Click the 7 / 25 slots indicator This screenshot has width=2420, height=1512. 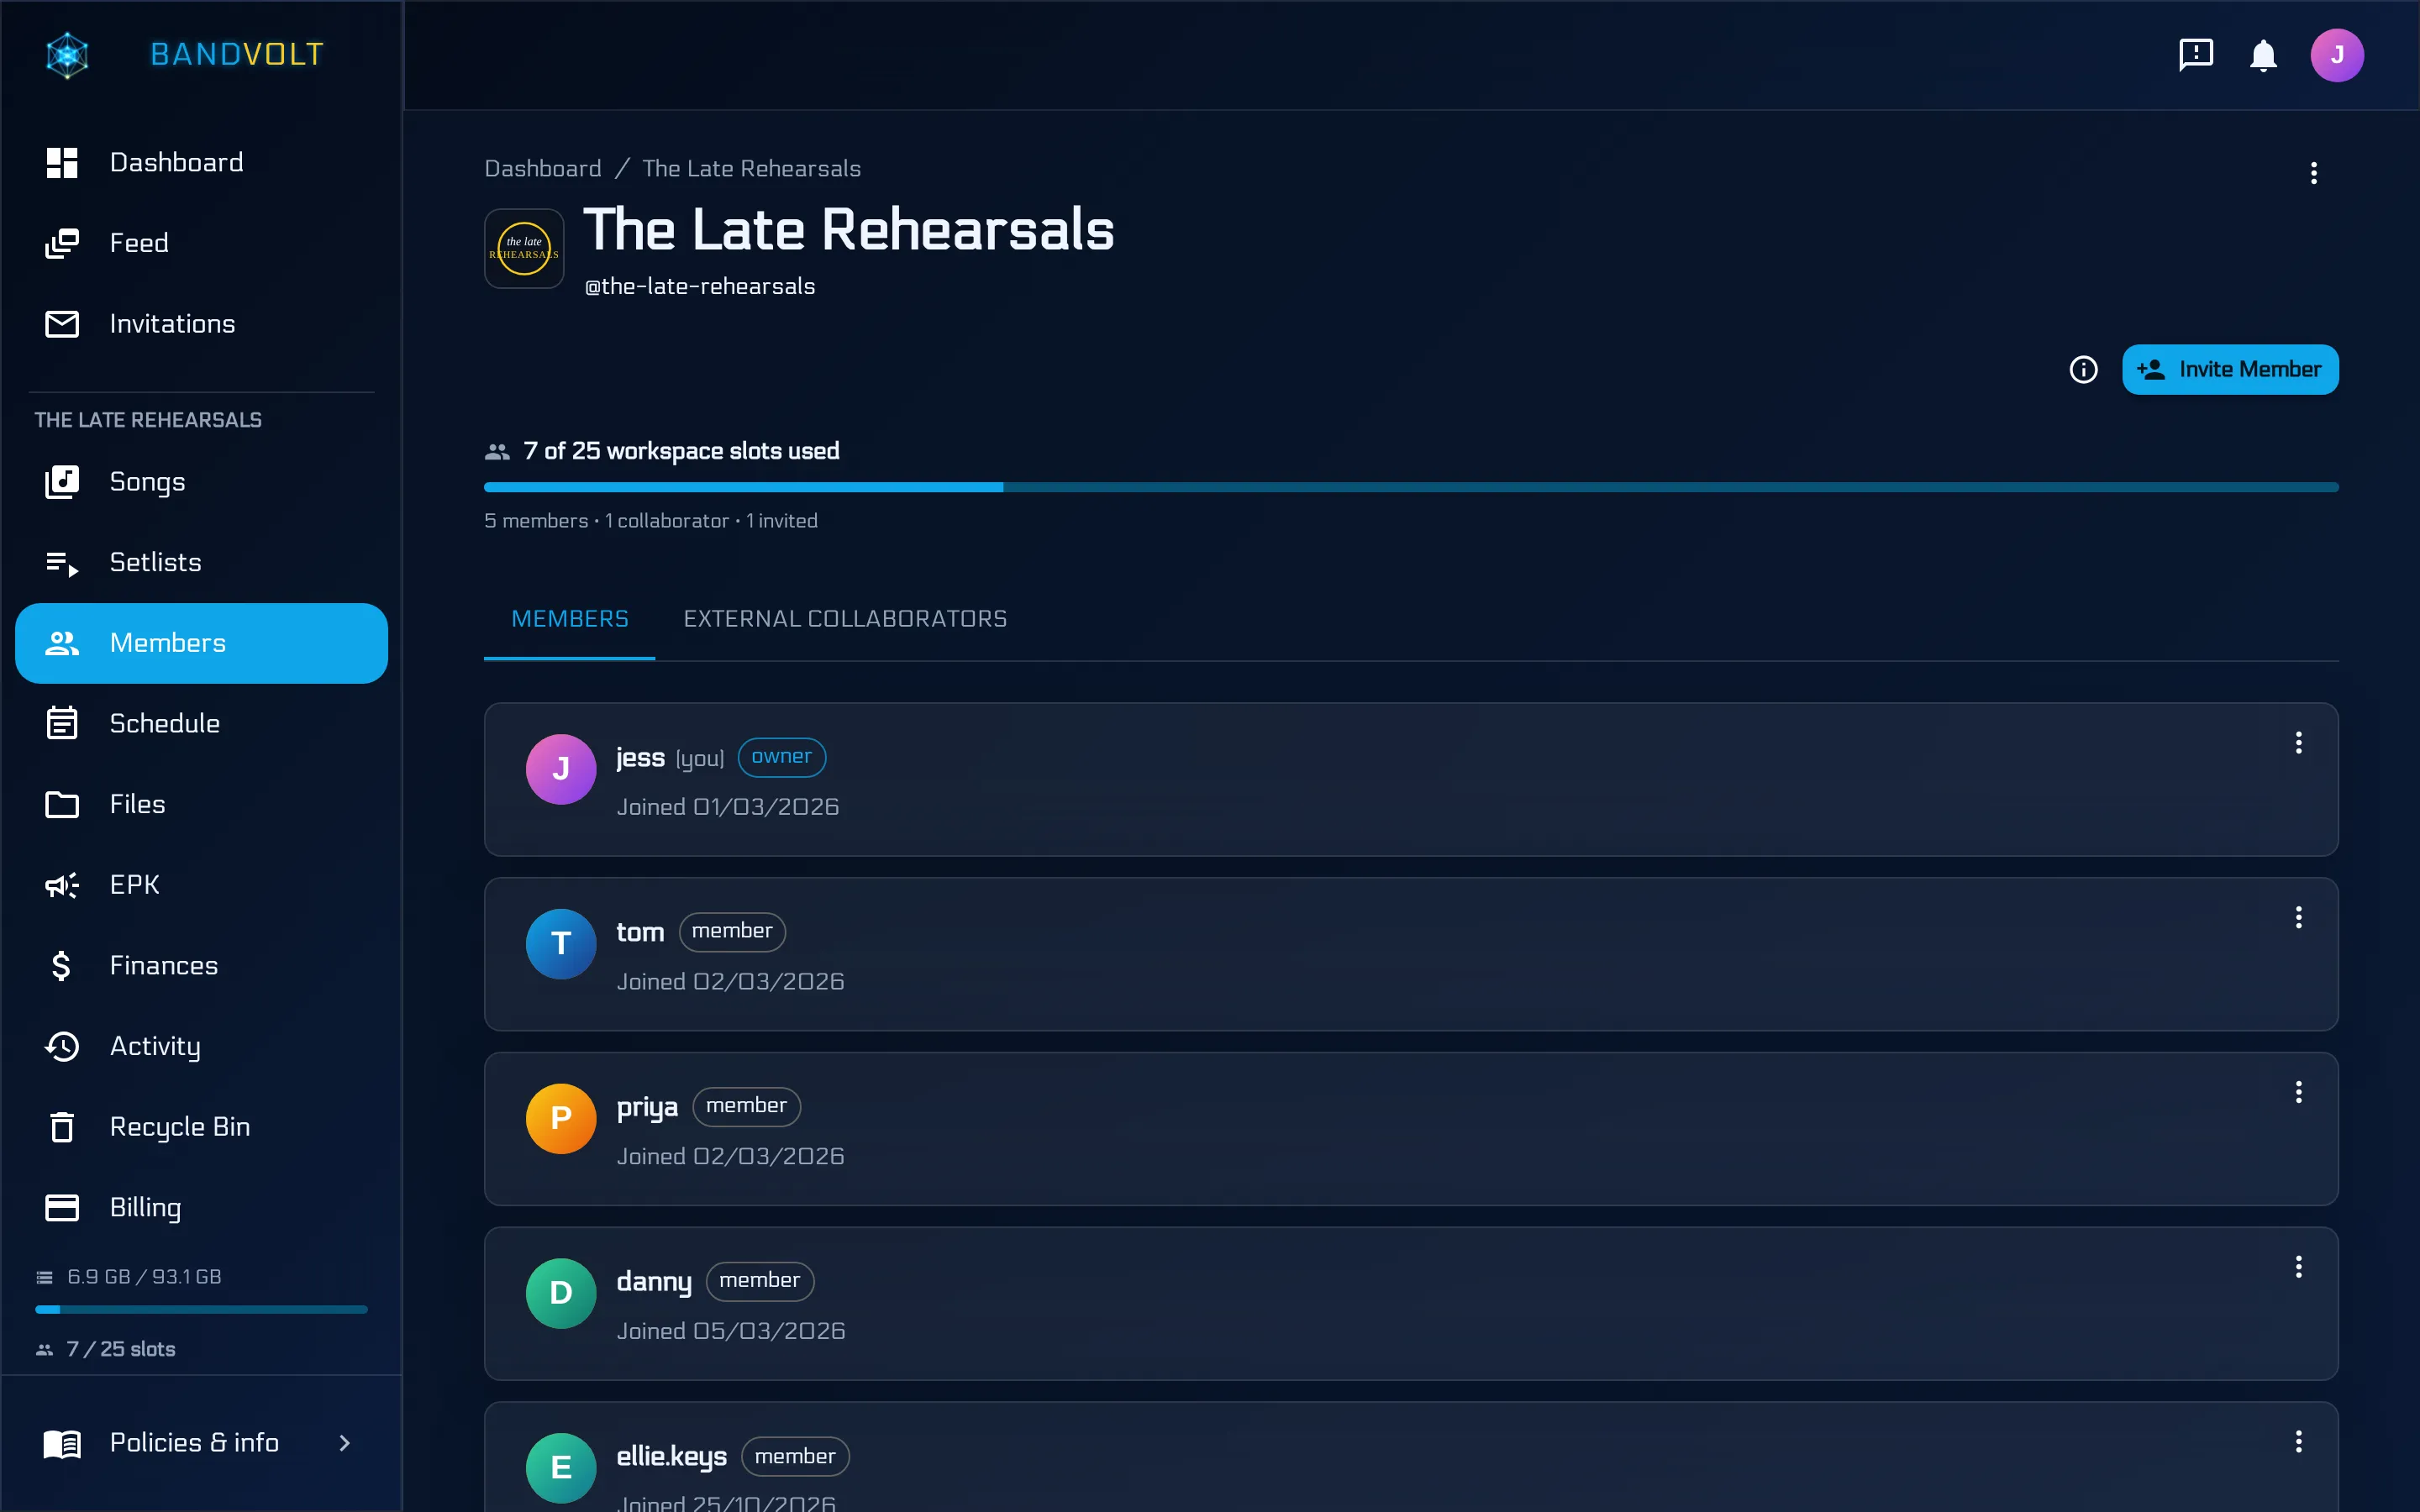click(106, 1349)
